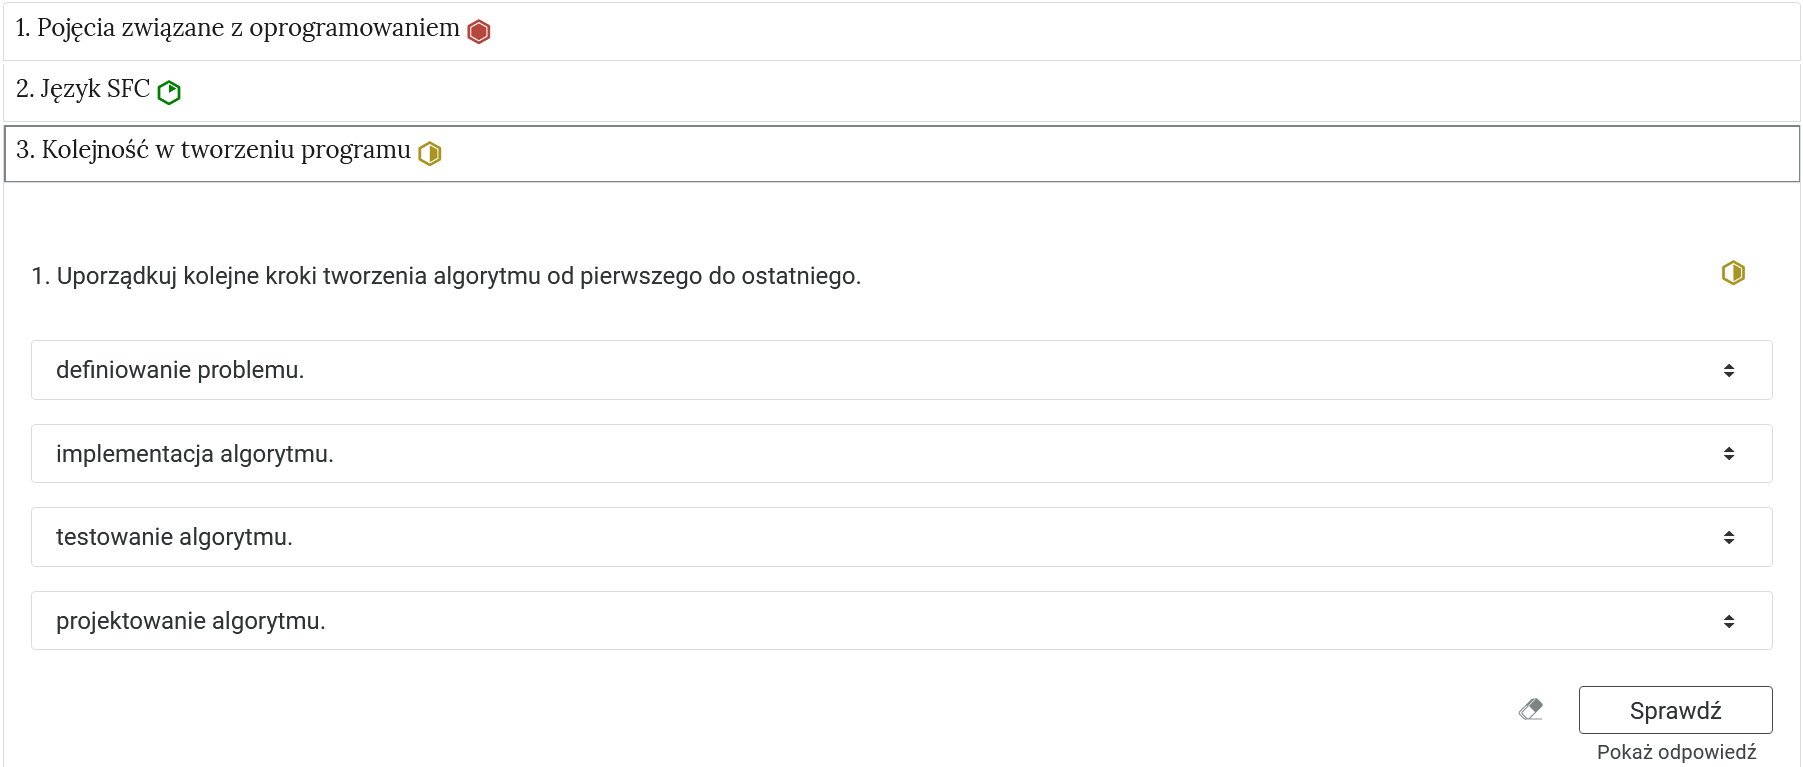The width and height of the screenshot is (1803, 767).
Task: Click the number 1 before the Uporządkuj question
Action: click(38, 276)
